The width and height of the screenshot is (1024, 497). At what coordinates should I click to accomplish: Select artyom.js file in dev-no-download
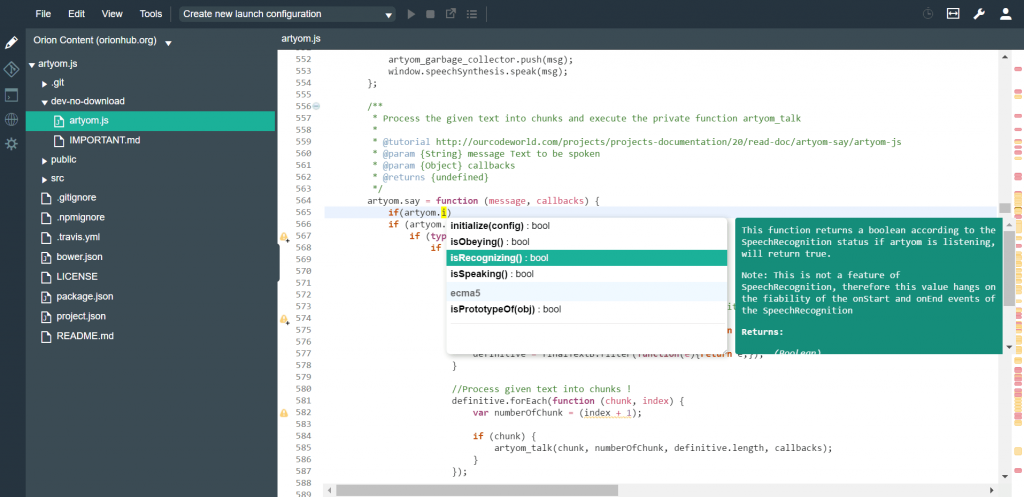150,121
